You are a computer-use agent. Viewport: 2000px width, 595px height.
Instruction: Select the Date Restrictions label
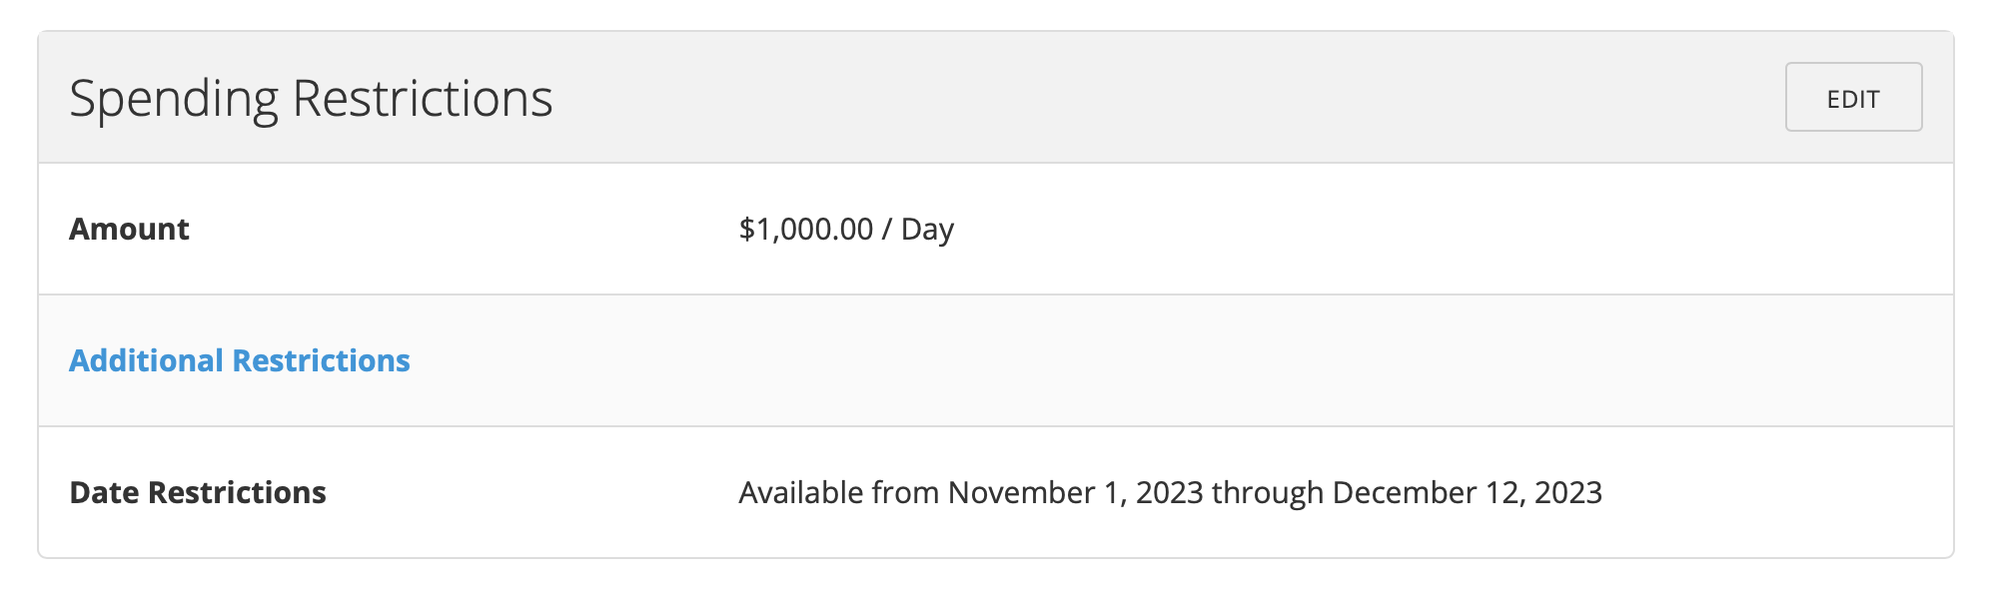pyautogui.click(x=197, y=492)
